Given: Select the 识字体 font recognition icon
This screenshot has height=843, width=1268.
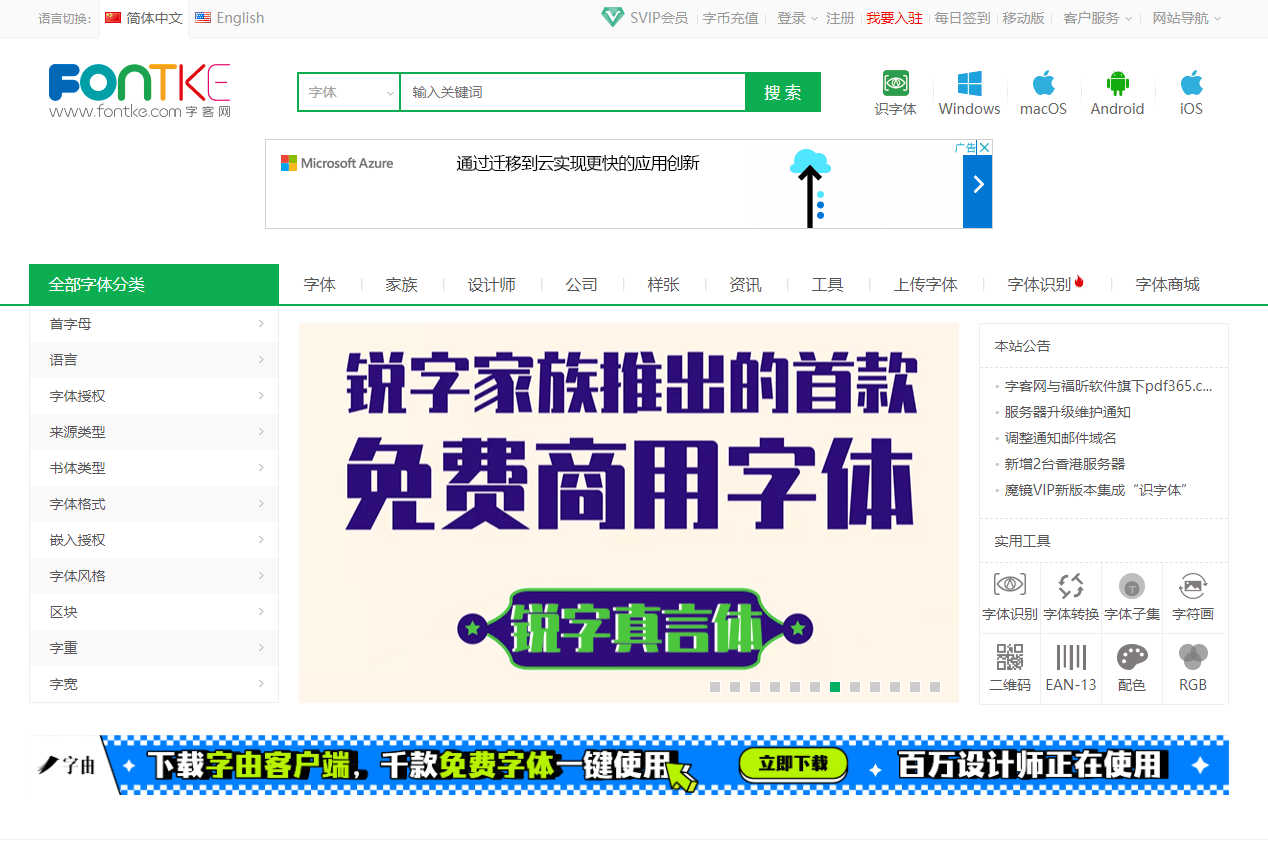Looking at the screenshot, I should click(895, 88).
